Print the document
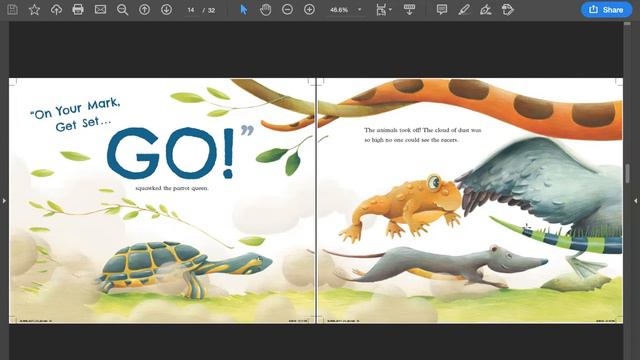 coord(78,9)
